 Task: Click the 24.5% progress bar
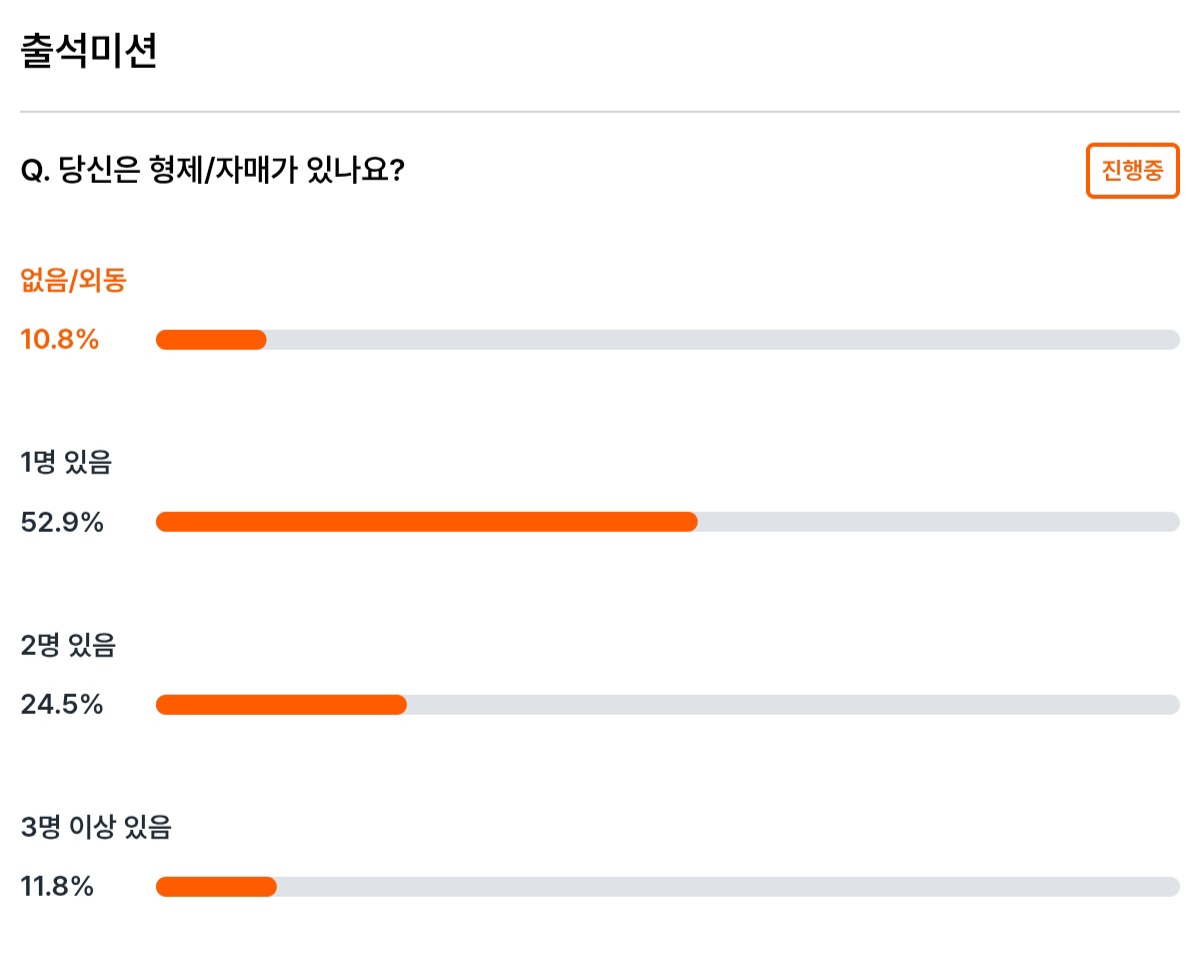click(668, 705)
